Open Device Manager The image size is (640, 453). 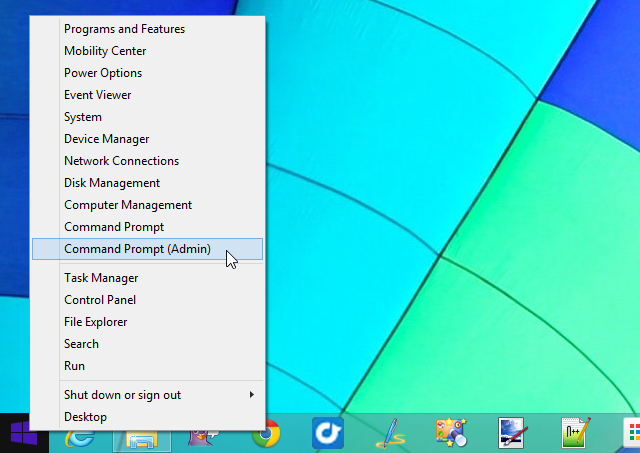pyautogui.click(x=147, y=139)
